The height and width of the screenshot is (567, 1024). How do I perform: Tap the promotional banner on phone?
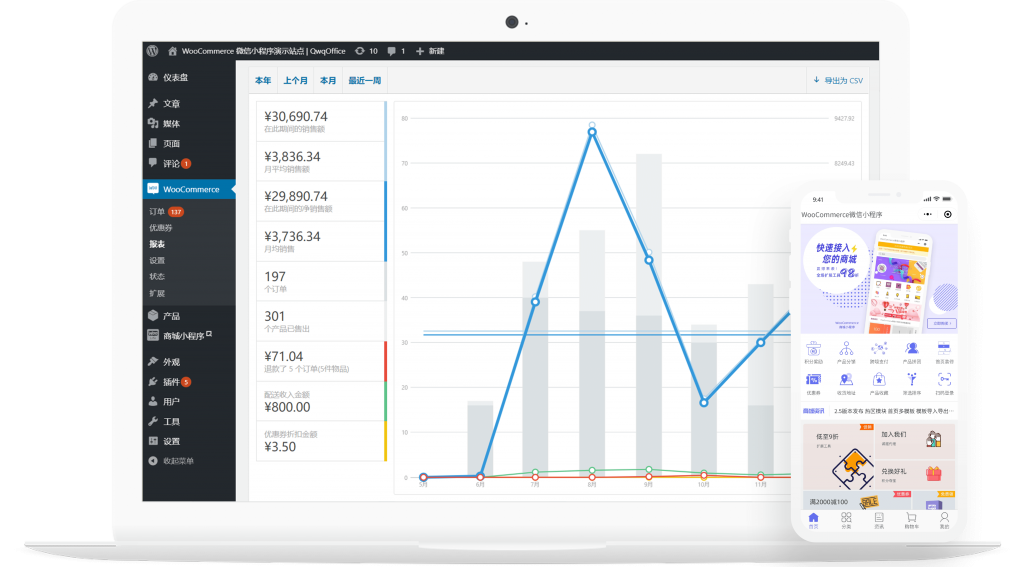(879, 278)
